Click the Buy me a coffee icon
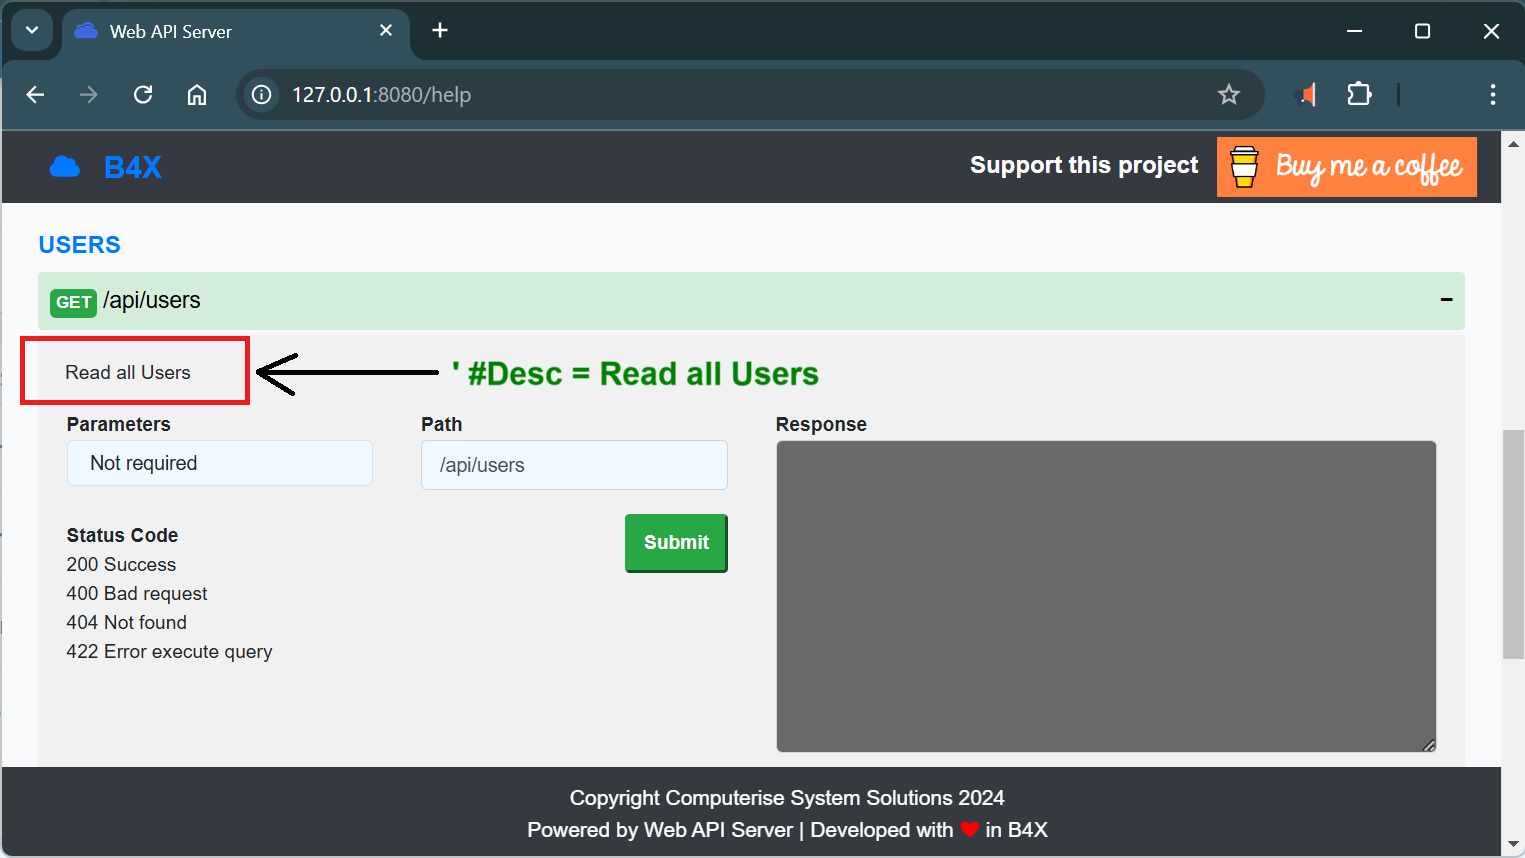The image size is (1525, 858). point(1243,166)
